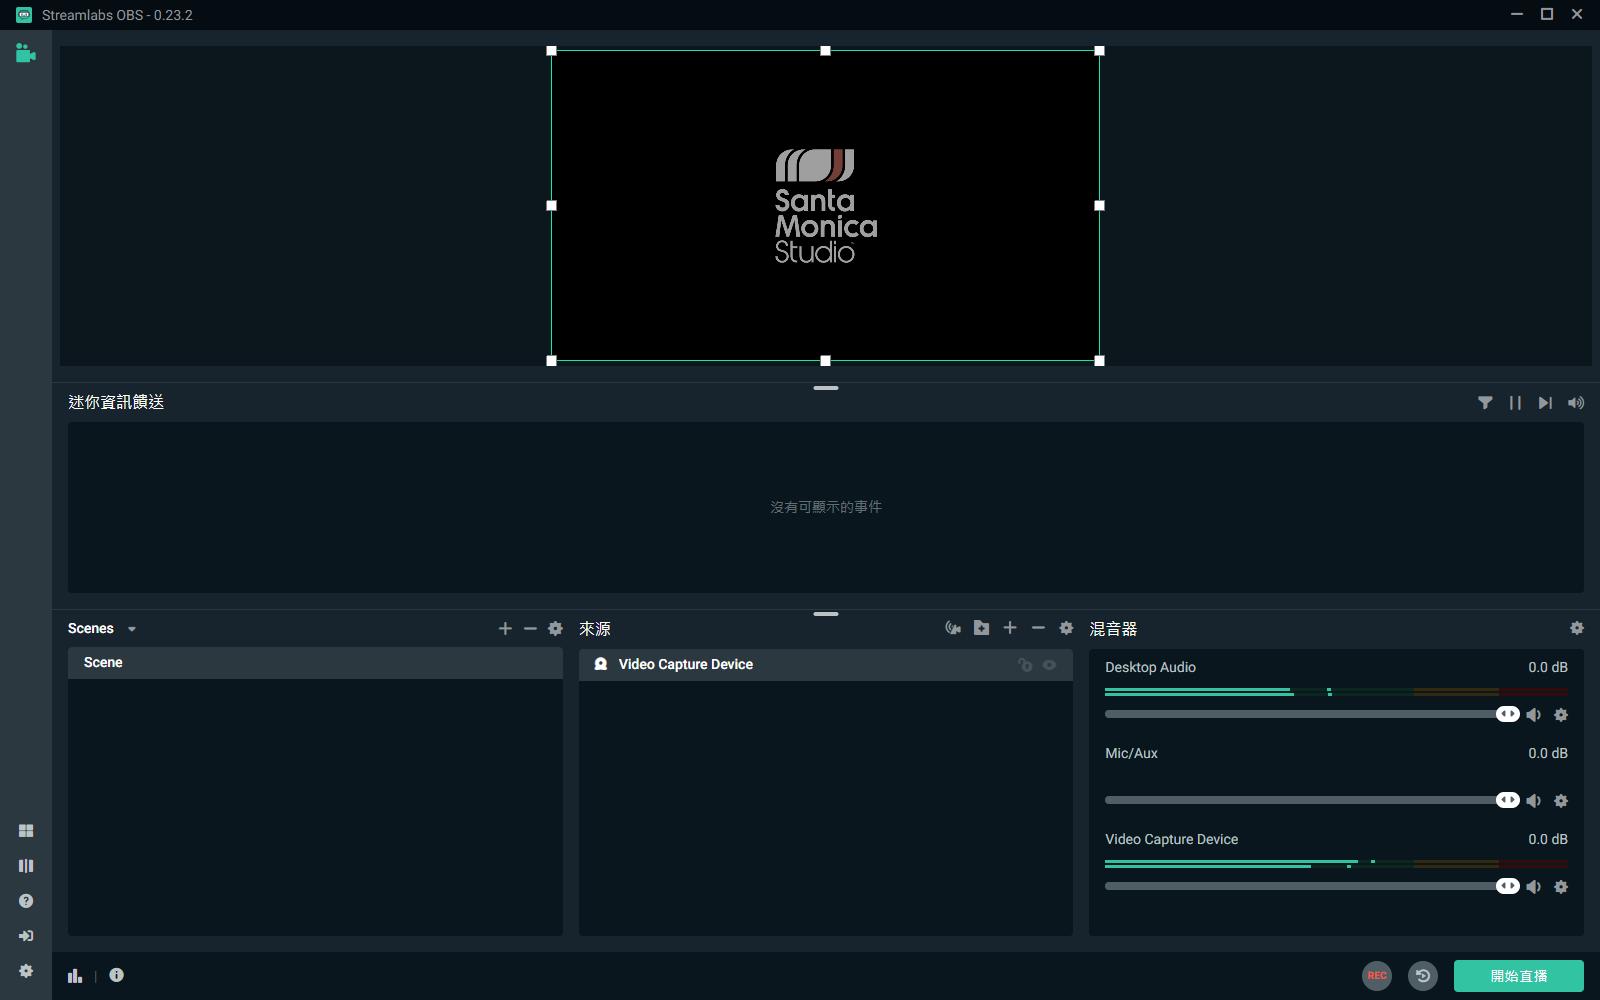This screenshot has height=1000, width=1600.
Task: Toggle Studio Mode columns icon
Action: tap(26, 866)
